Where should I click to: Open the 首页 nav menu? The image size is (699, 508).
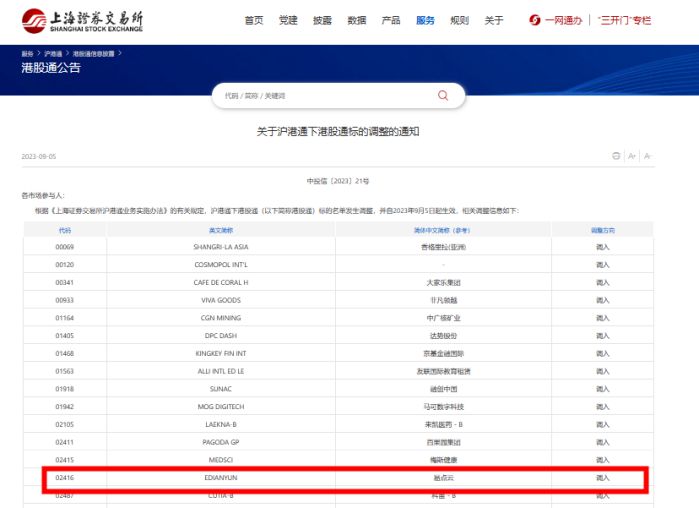pos(254,20)
